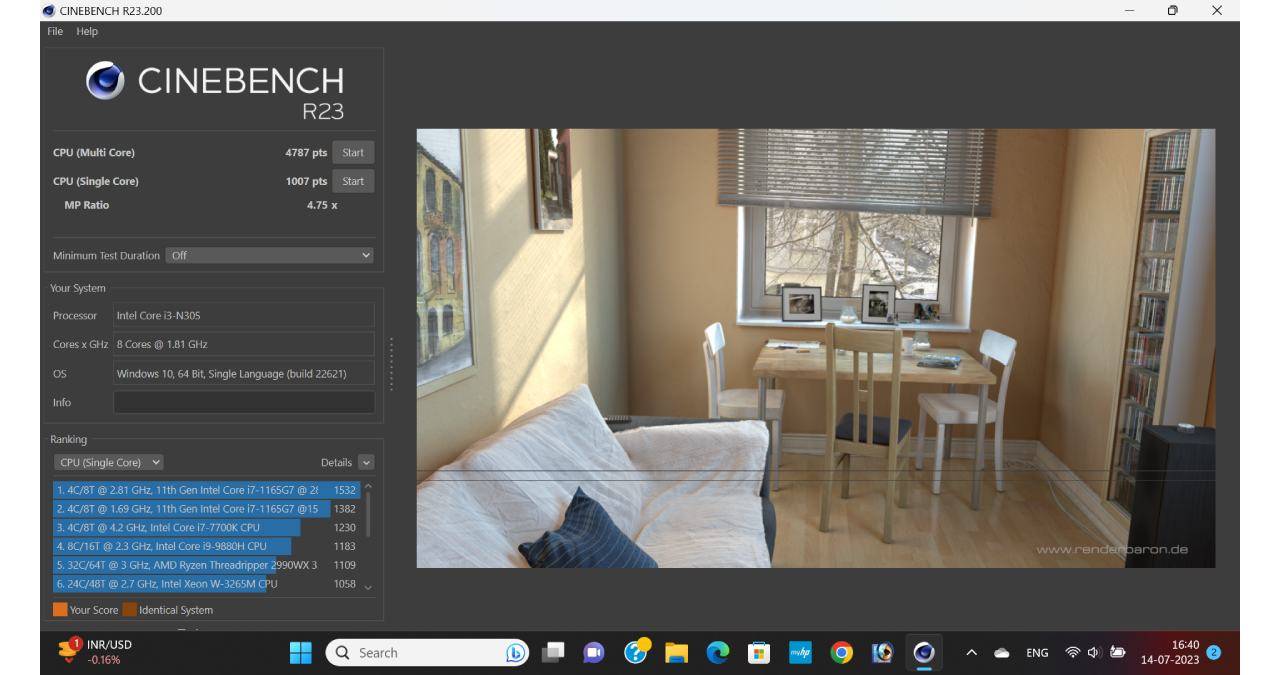This screenshot has width=1280, height=675.
Task: Click the Wi-Fi icon in system tray
Action: coord(1073,653)
